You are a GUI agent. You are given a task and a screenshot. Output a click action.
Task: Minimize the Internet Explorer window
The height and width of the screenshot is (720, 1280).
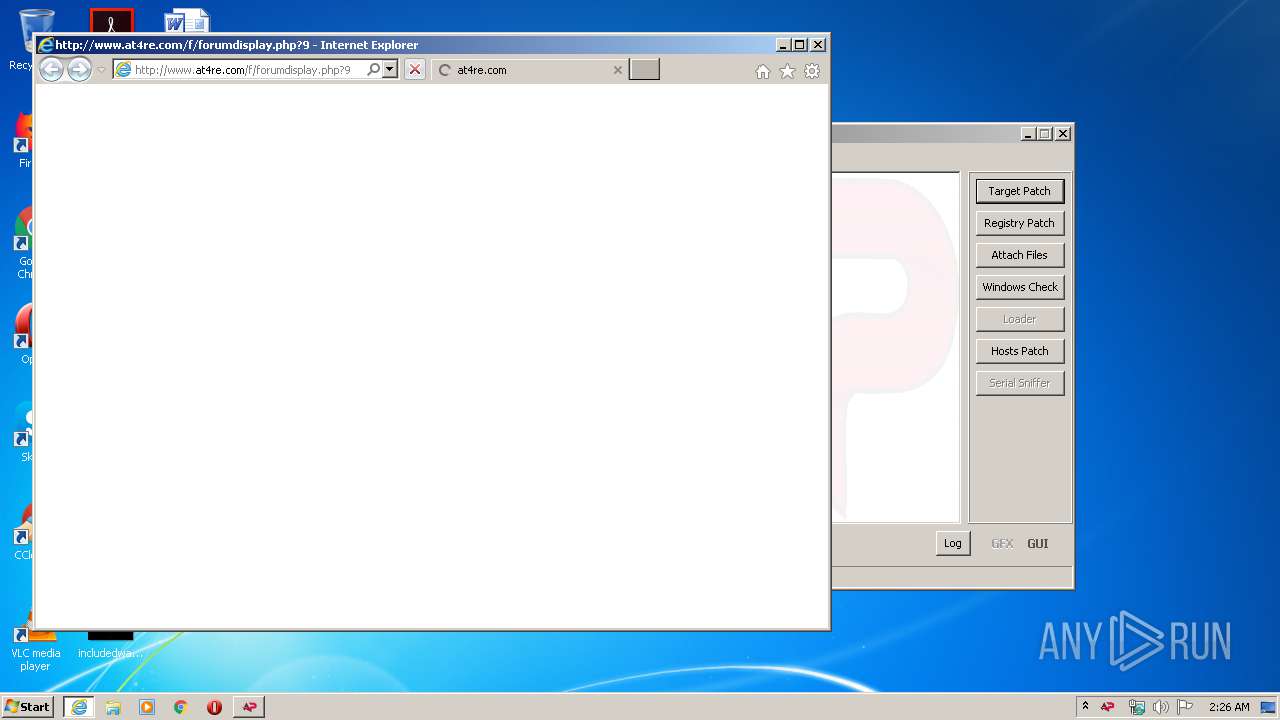(783, 45)
